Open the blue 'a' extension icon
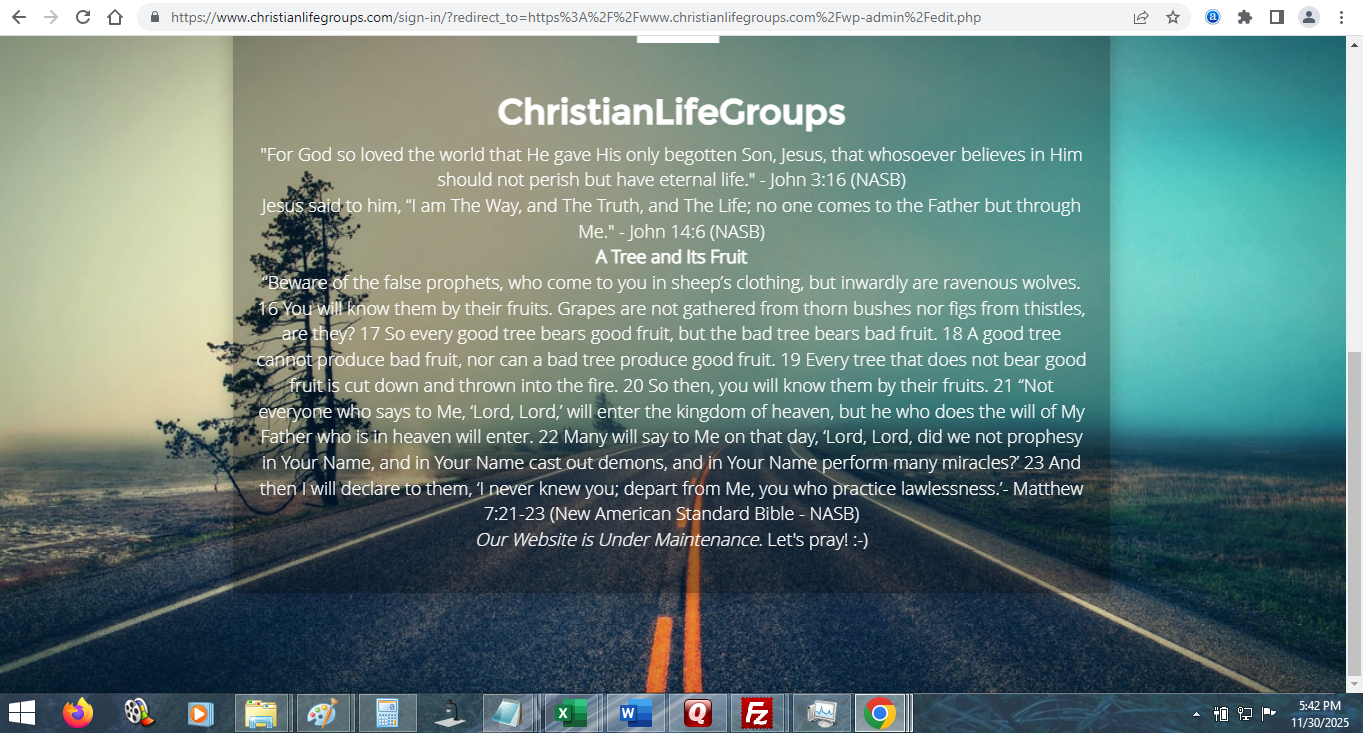Image resolution: width=1363 pixels, height=733 pixels. (1213, 17)
